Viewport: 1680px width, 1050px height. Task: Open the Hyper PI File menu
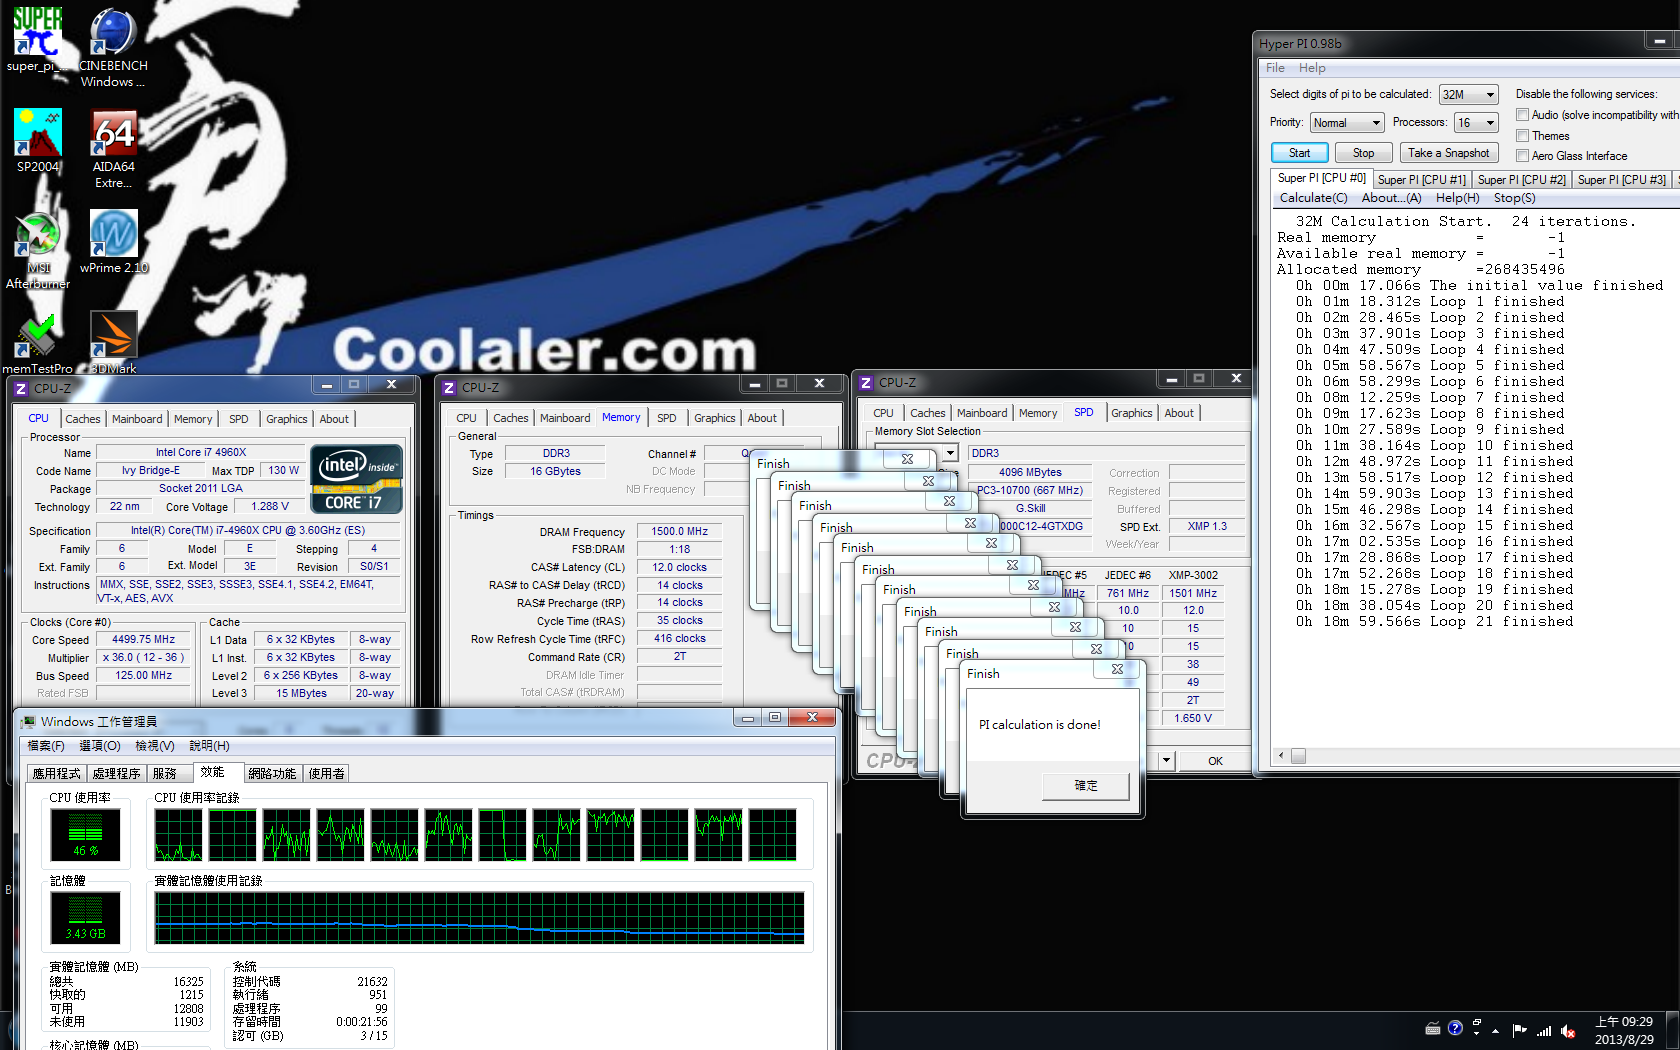1275,68
